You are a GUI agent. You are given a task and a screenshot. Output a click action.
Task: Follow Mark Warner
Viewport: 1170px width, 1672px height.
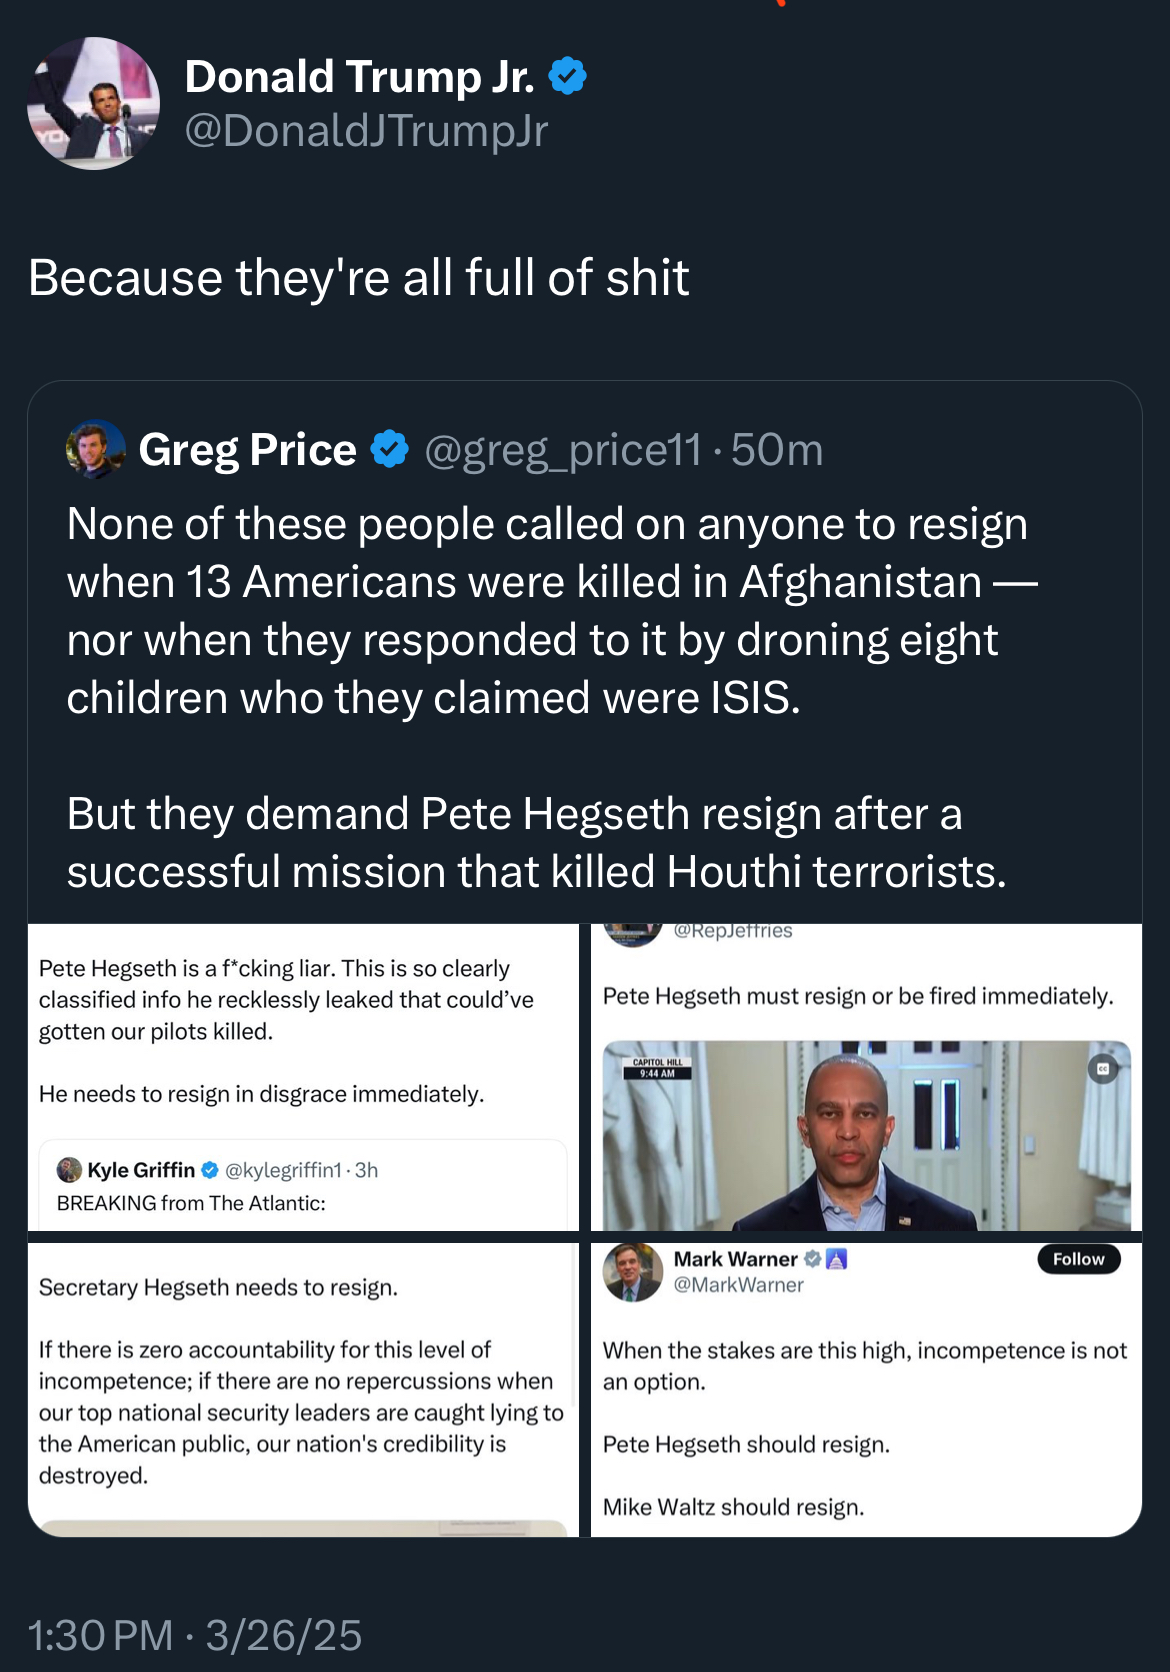1079,1259
